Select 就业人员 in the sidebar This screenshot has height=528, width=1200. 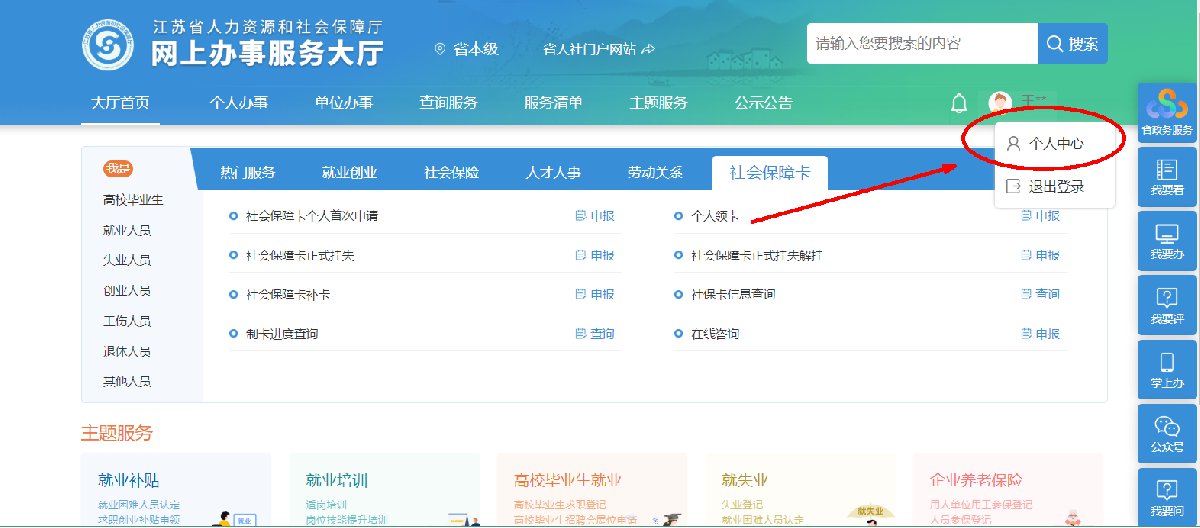point(127,230)
